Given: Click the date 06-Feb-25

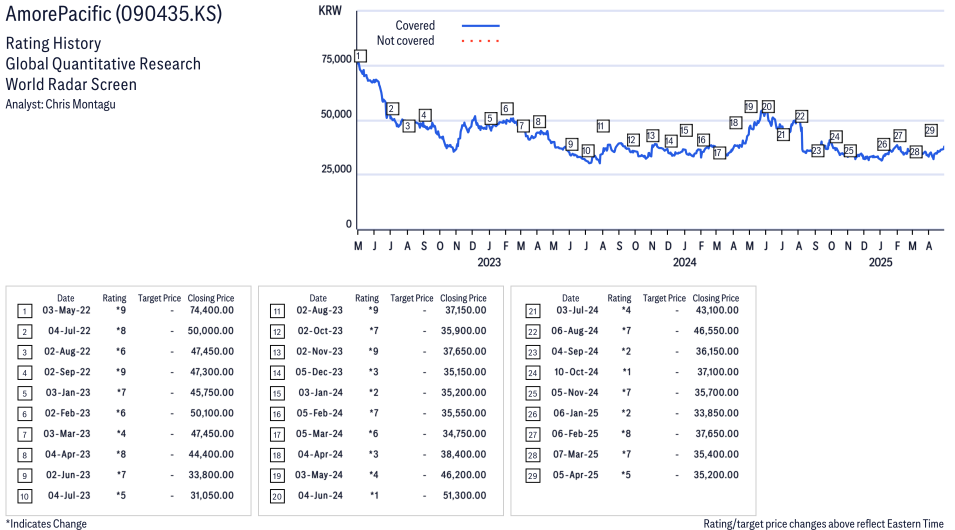Looking at the screenshot, I should tap(575, 434).
